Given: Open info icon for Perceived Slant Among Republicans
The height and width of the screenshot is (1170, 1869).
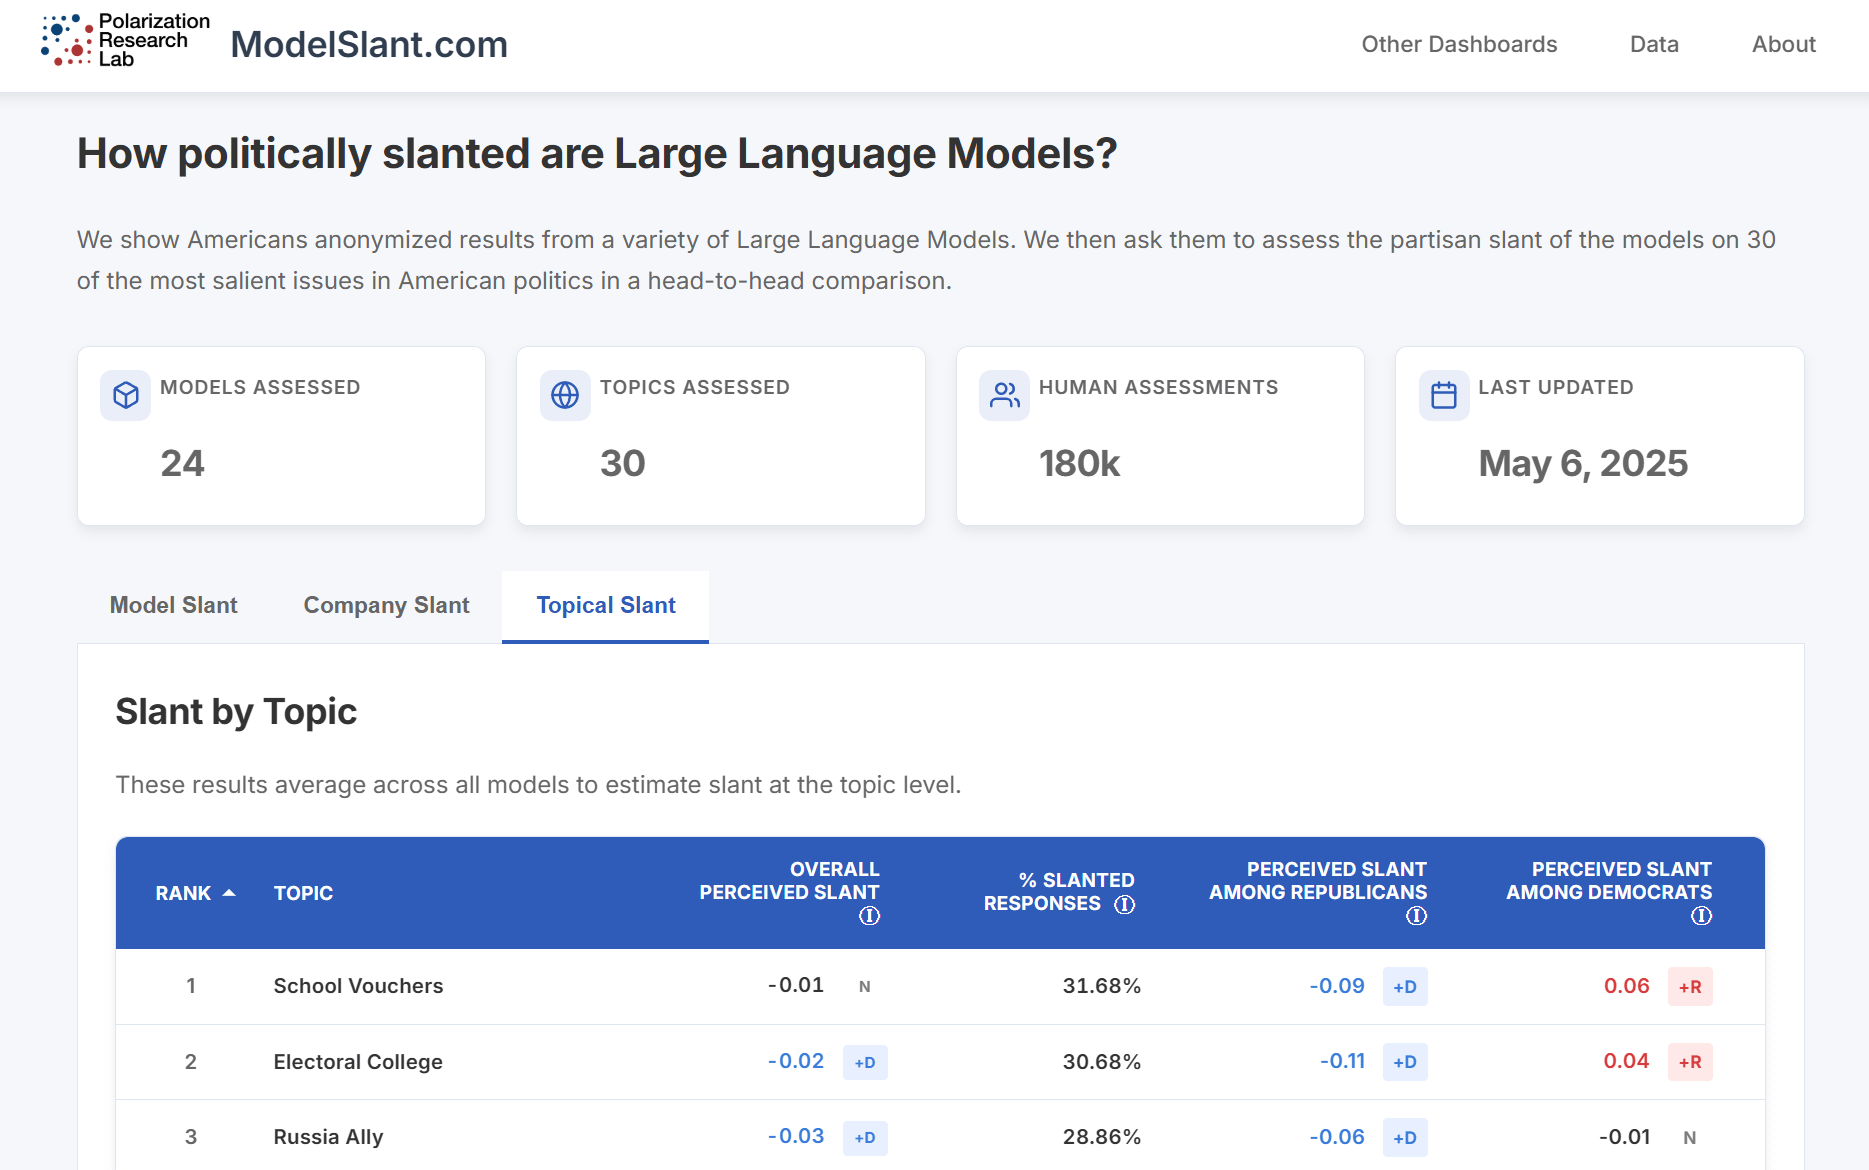Looking at the screenshot, I should (1417, 916).
